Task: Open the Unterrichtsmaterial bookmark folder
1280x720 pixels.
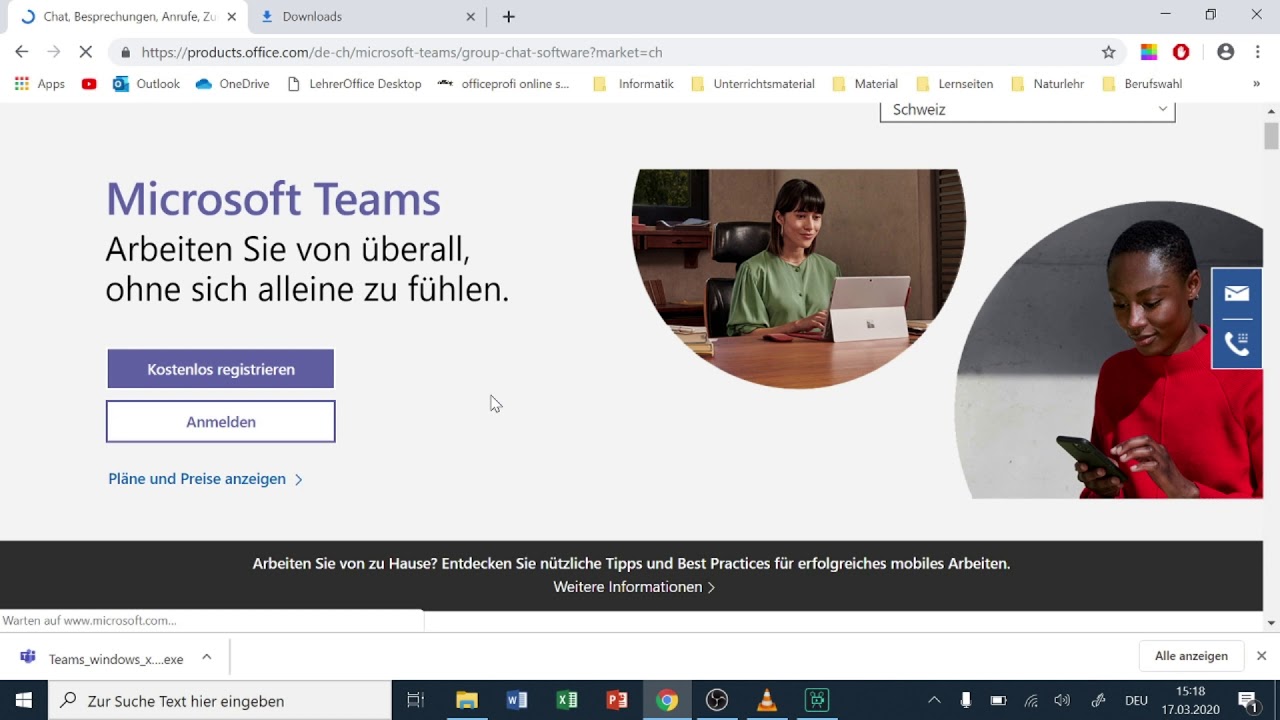Action: pyautogui.click(x=753, y=84)
